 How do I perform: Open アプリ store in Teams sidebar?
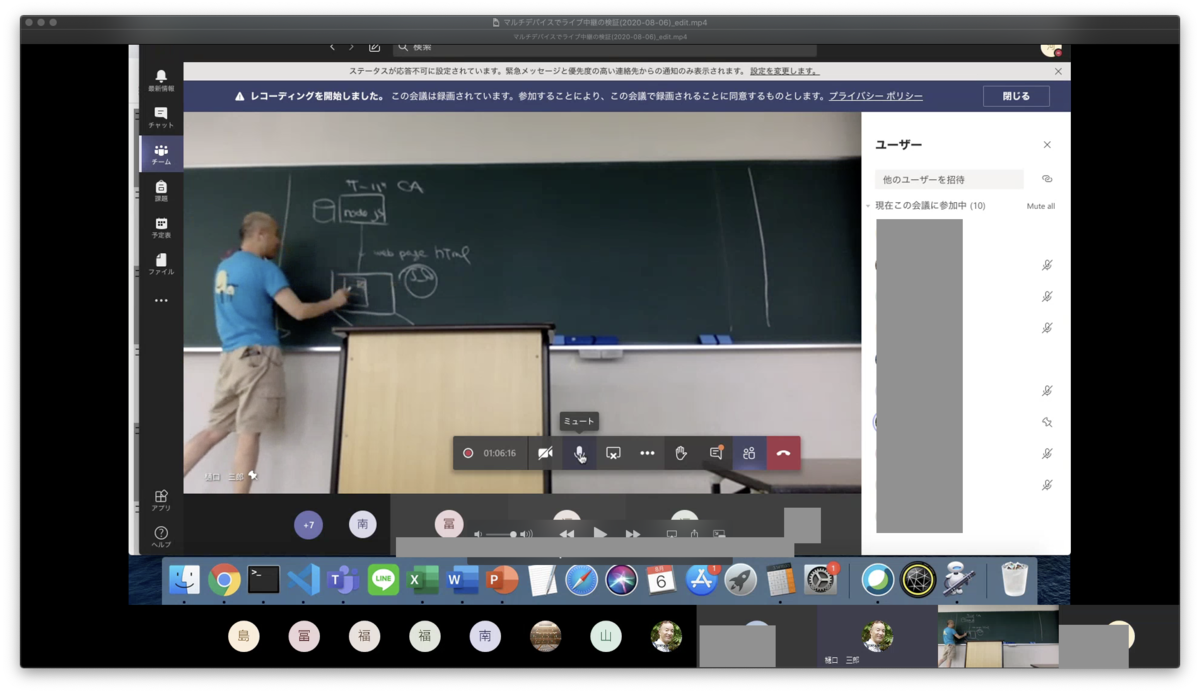[x=161, y=500]
